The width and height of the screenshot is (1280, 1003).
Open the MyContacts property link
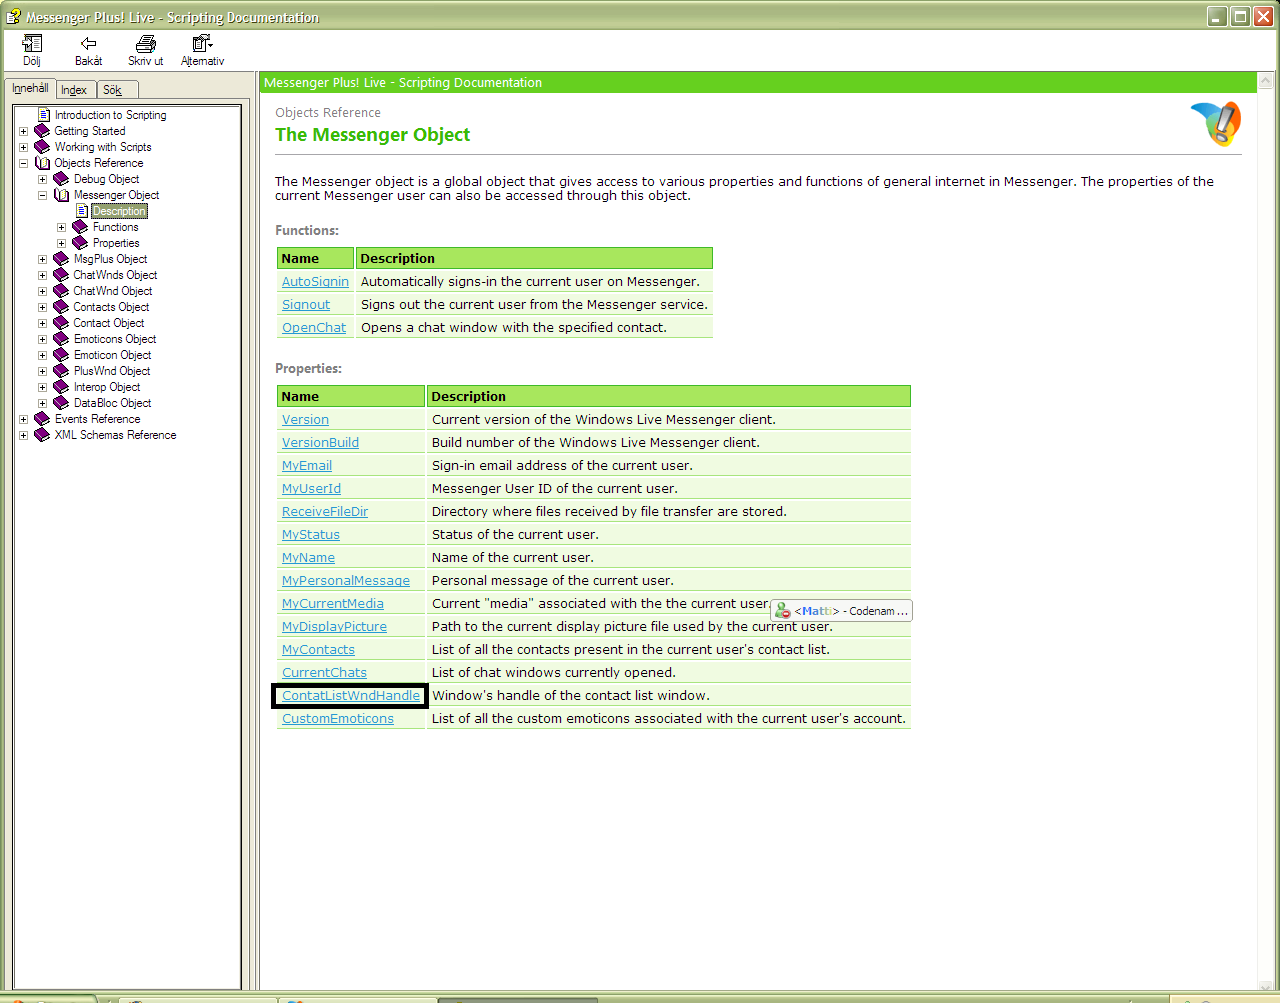[x=318, y=650]
